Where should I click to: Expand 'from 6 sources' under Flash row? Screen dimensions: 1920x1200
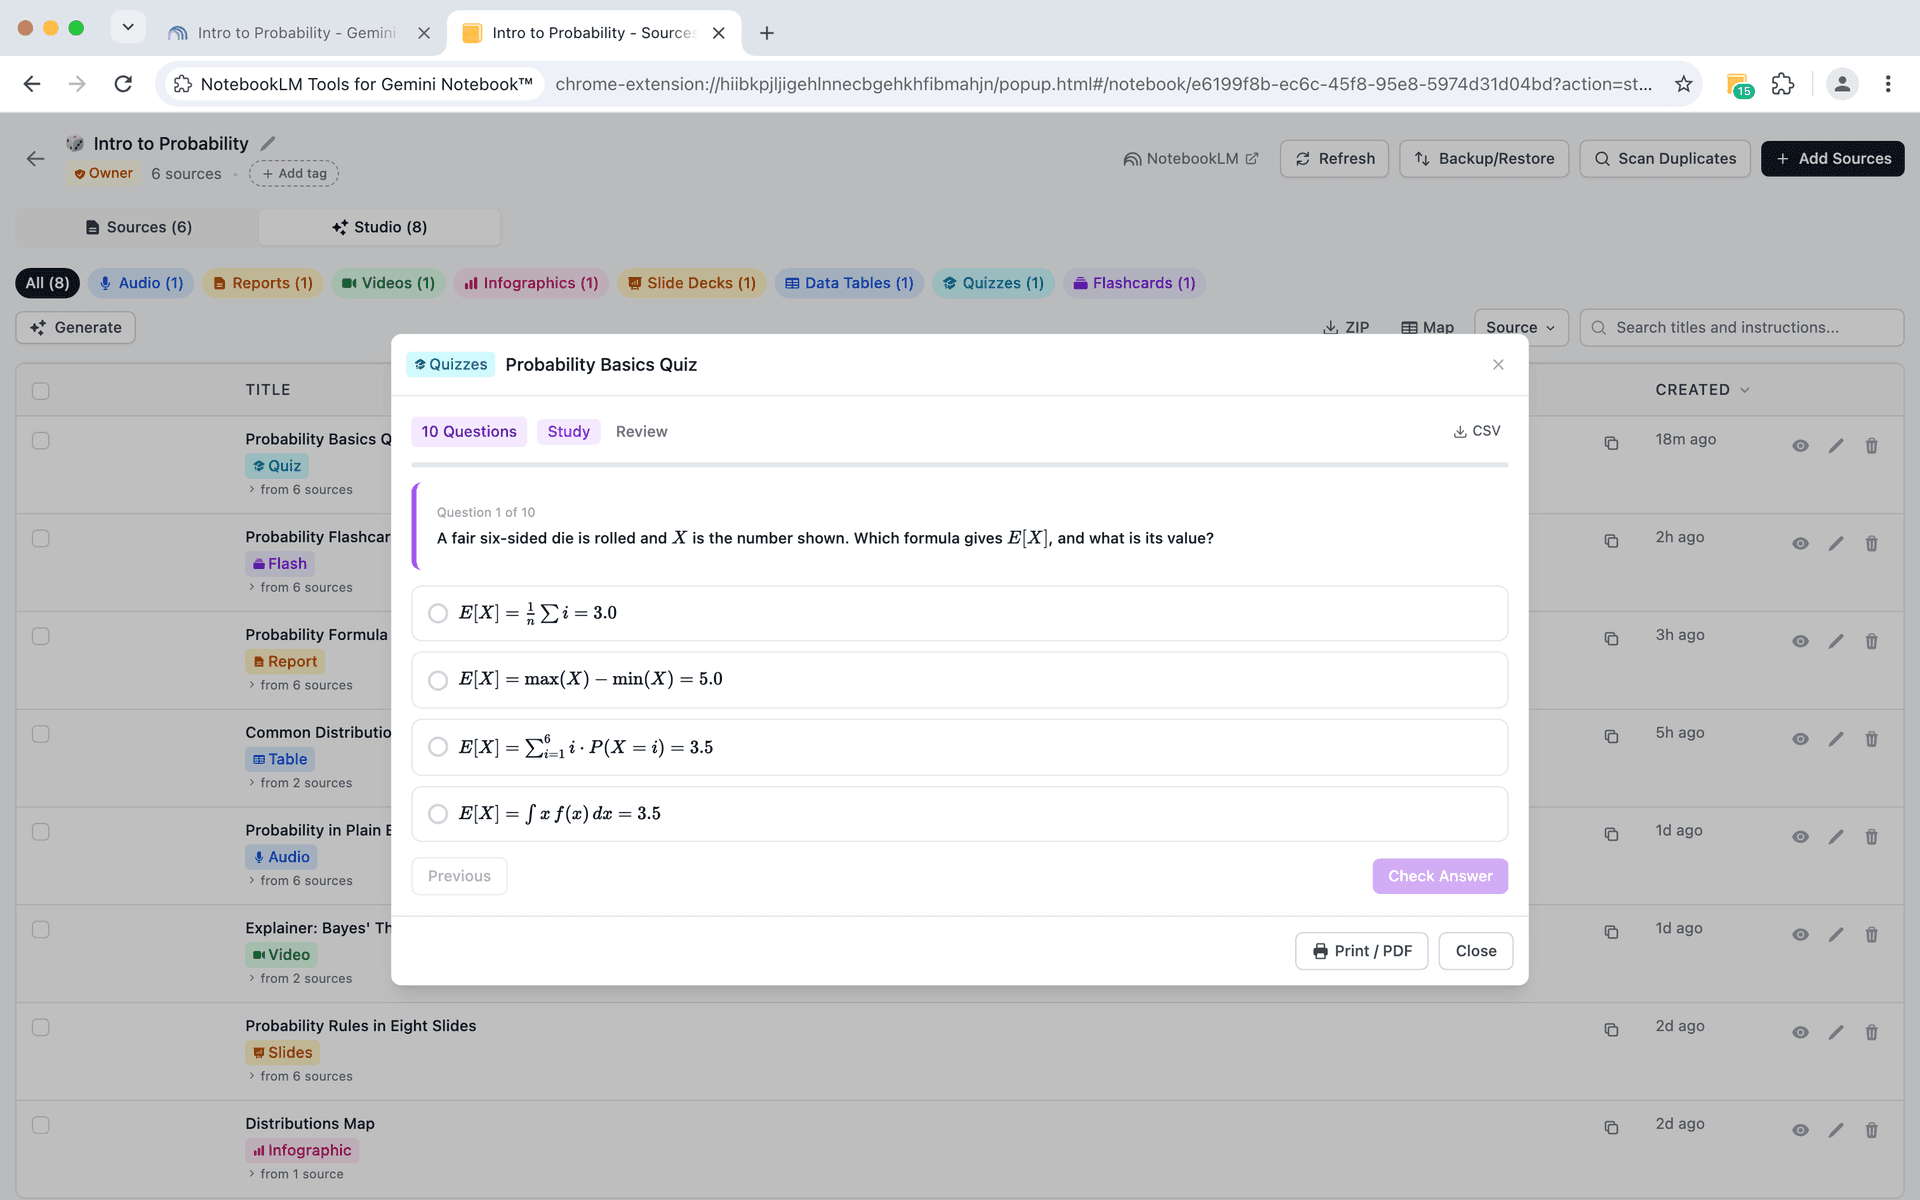point(300,588)
